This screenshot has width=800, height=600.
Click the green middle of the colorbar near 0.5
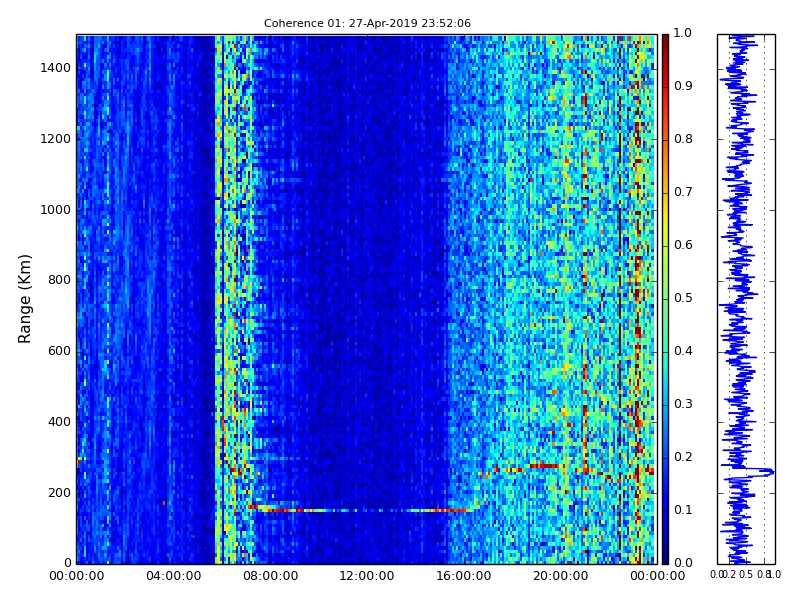665,299
